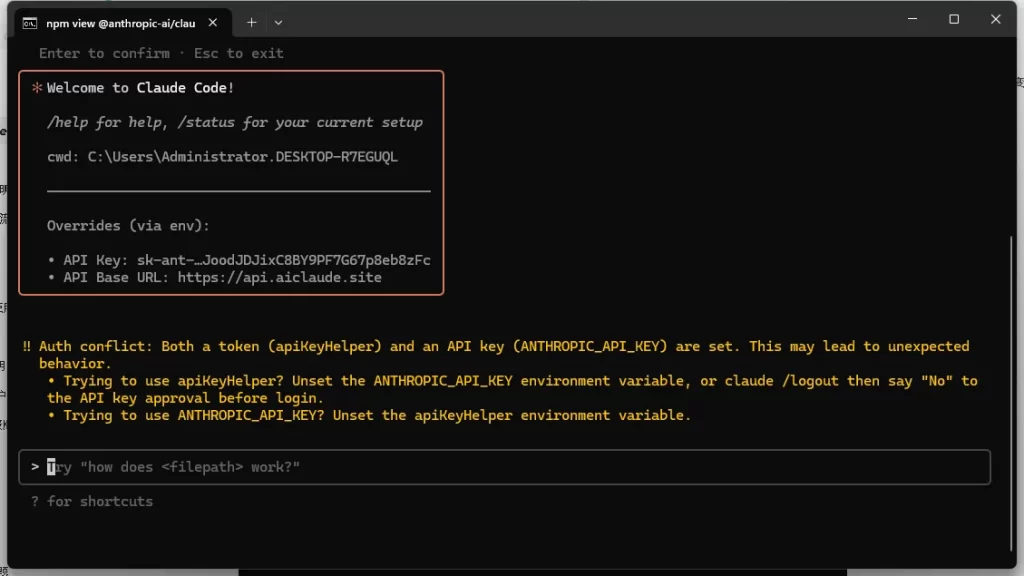
Task: Close the terminal window
Action: click(x=995, y=20)
